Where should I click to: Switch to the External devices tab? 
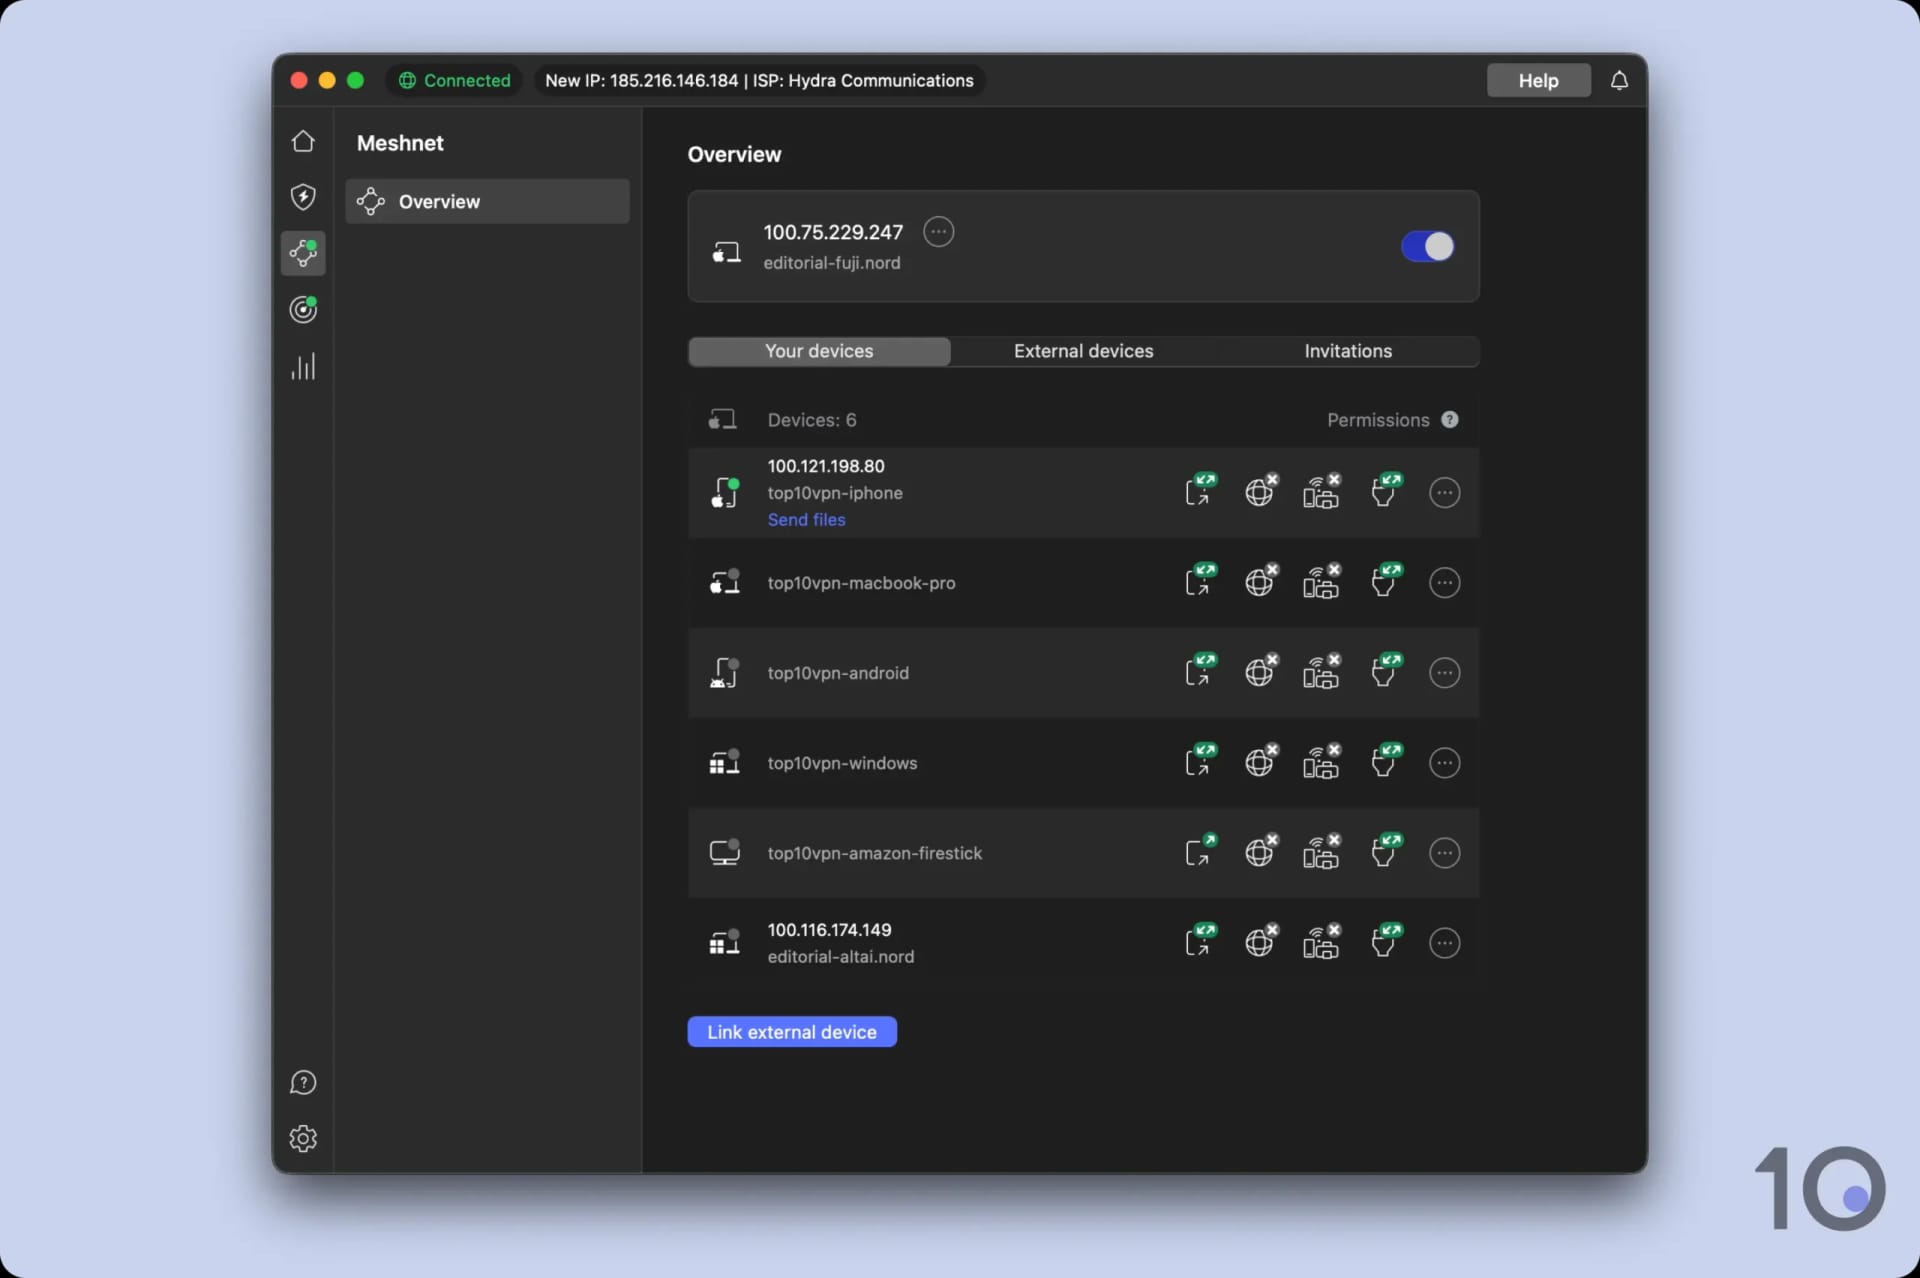[x=1083, y=351]
